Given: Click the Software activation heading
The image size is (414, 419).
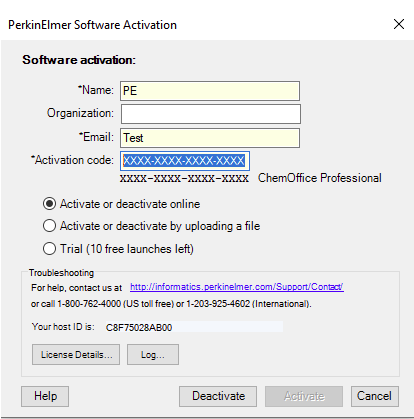Looking at the screenshot, I should pyautogui.click(x=79, y=60).
